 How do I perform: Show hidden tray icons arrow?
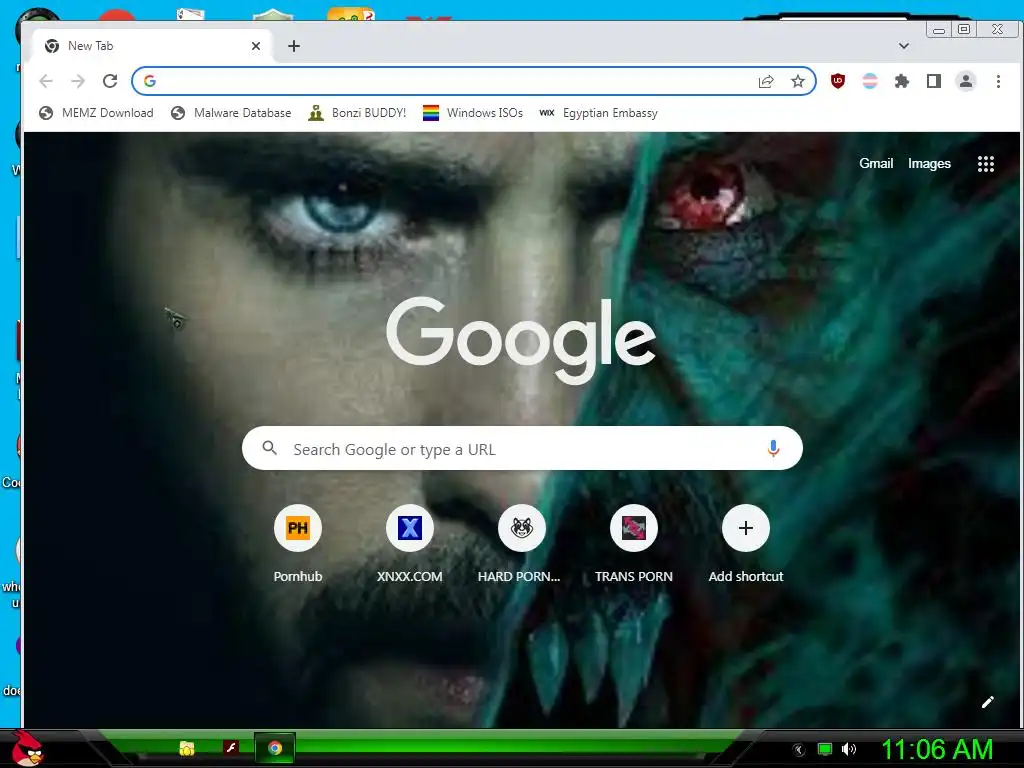pos(799,750)
